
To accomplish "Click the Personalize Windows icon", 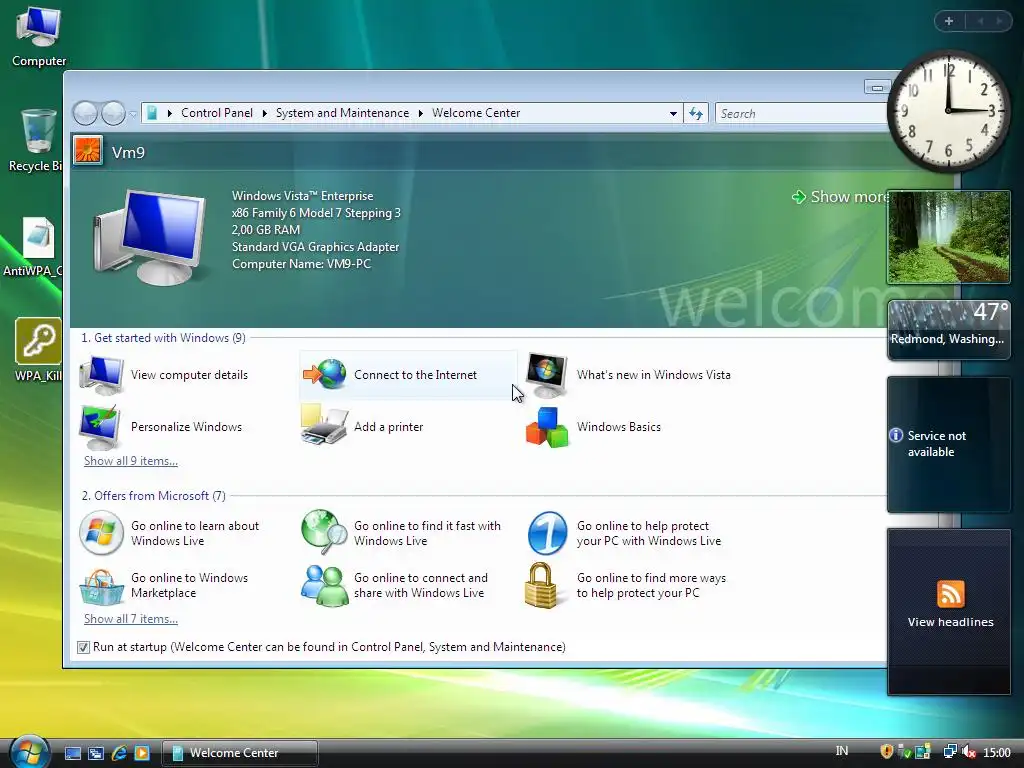I will pyautogui.click(x=100, y=427).
